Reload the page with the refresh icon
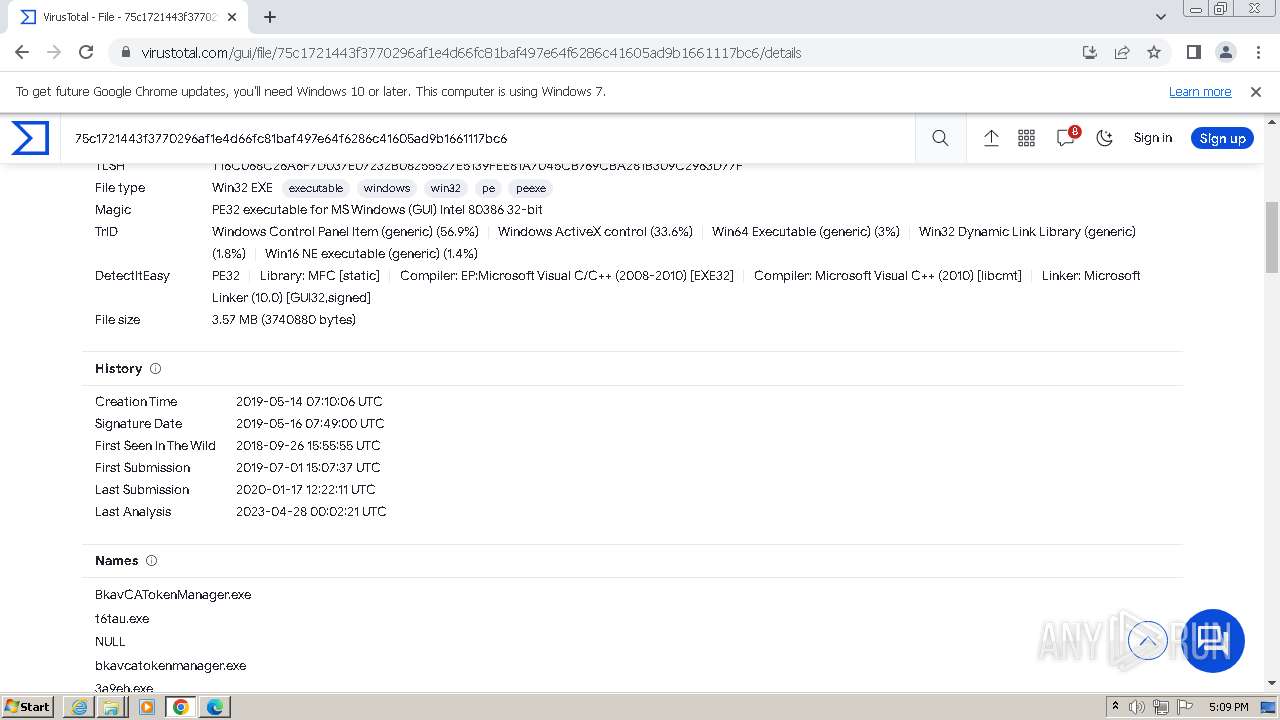Image resolution: width=1280 pixels, height=720 pixels. pyautogui.click(x=86, y=52)
